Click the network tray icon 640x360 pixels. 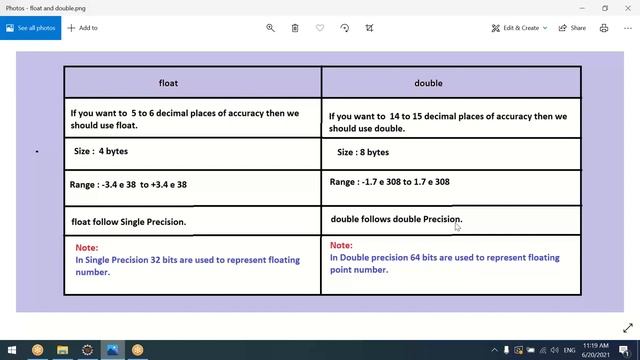coord(542,350)
